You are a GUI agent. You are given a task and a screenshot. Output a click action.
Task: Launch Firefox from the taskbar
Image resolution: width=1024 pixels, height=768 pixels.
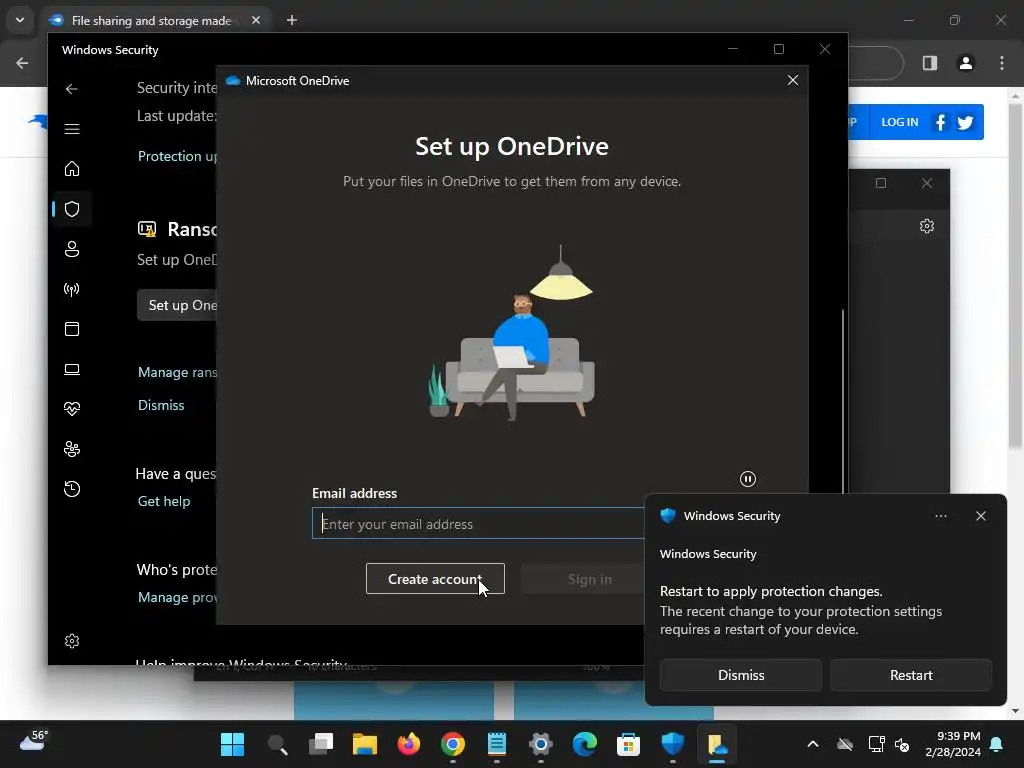(409, 744)
